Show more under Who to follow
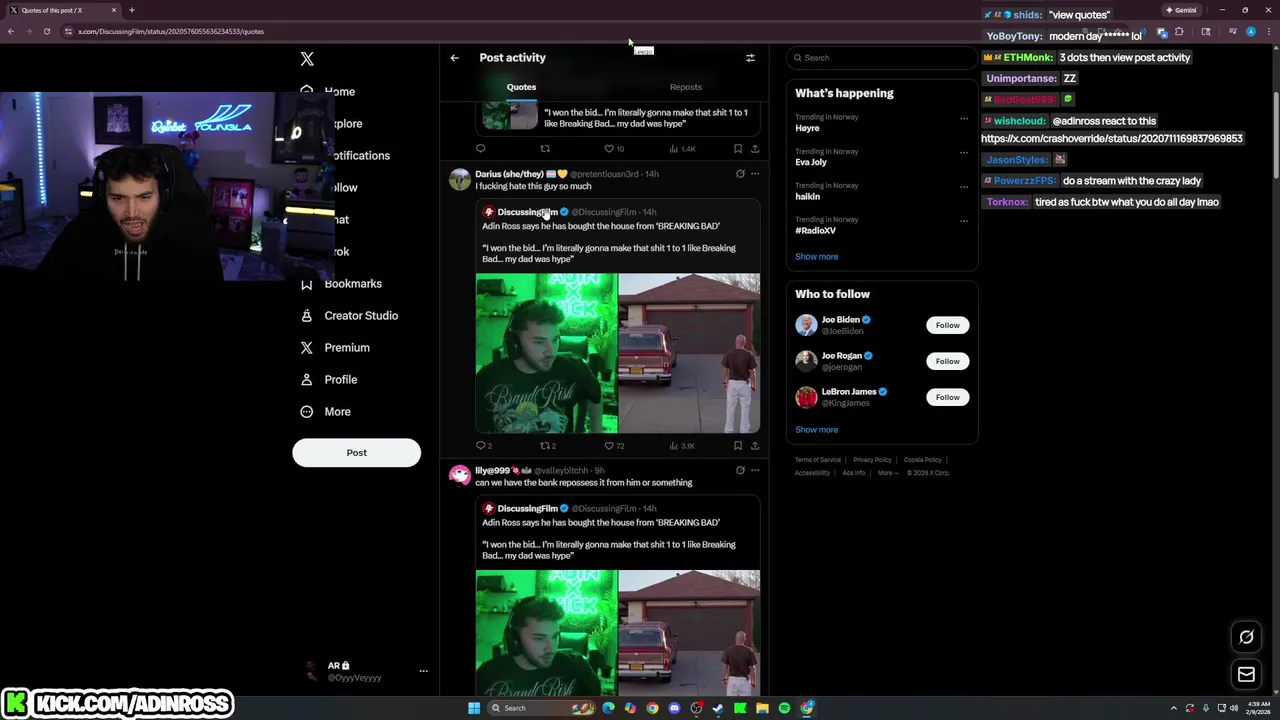Image resolution: width=1280 pixels, height=720 pixels. coord(817,430)
